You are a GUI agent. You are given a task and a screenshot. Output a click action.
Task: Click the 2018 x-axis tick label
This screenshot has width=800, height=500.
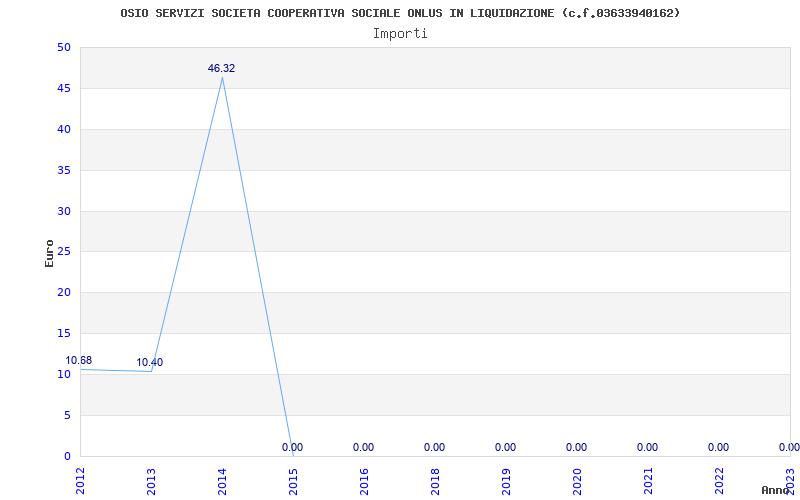click(435, 481)
